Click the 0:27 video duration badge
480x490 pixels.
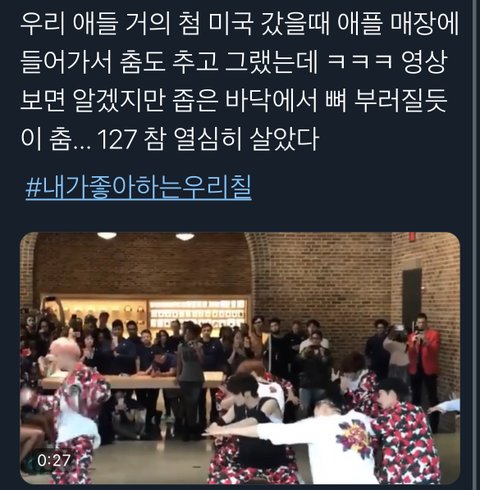(x=53, y=461)
